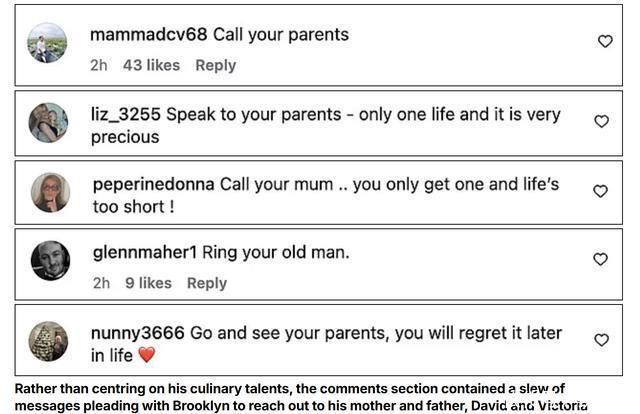640x414 pixels.
Task: Open the mammadcv68 username link
Action: (148, 34)
